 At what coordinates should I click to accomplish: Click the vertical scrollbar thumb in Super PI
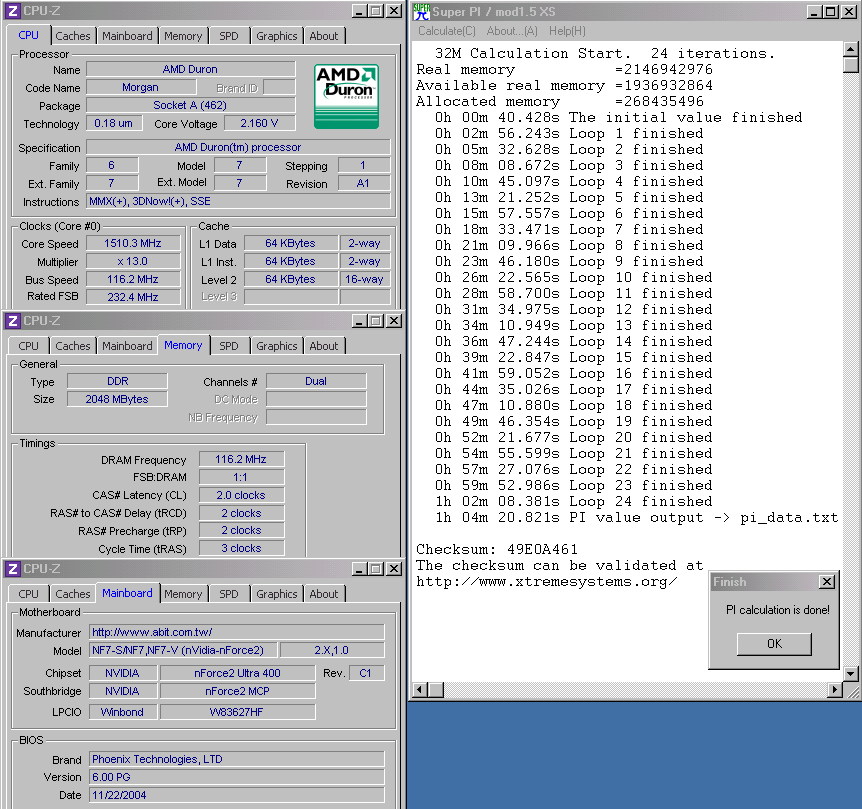click(850, 65)
